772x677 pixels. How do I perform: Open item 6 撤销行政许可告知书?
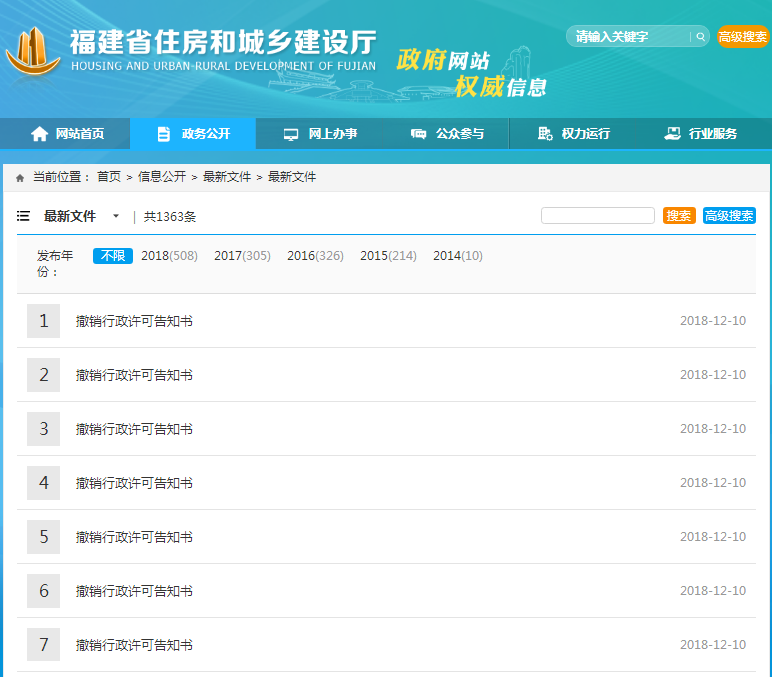[x=134, y=591]
